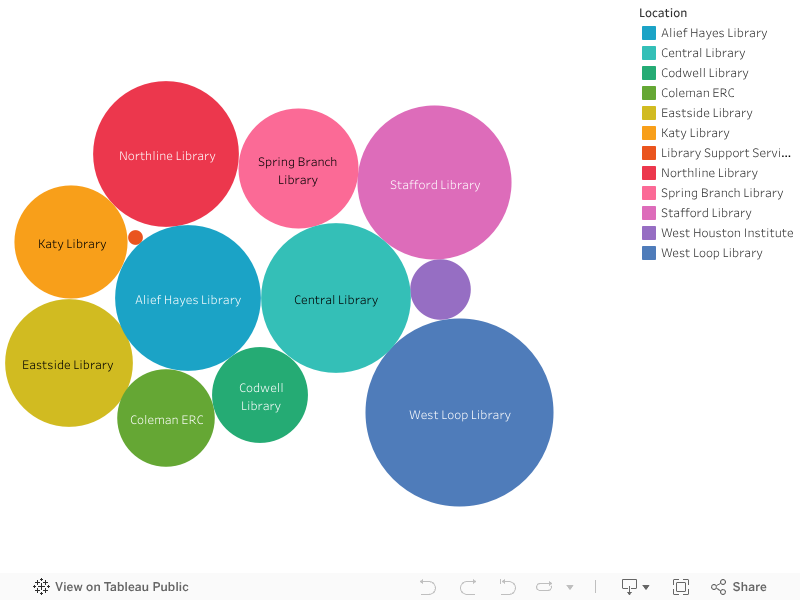Image resolution: width=800 pixels, height=600 pixels.
Task: Expand the refresh options dropdown arrow
Action: click(570, 587)
